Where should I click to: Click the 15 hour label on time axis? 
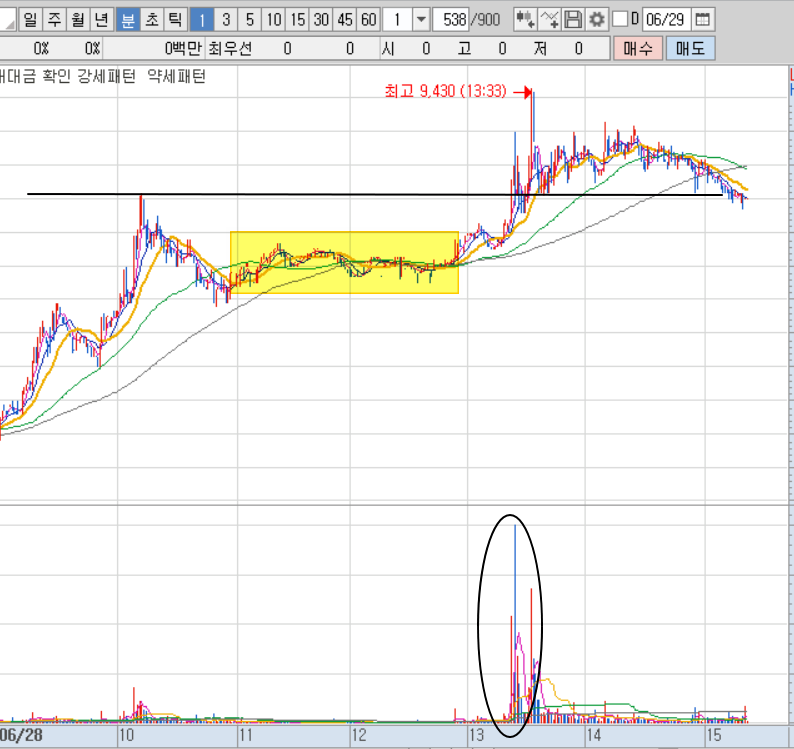(713, 735)
